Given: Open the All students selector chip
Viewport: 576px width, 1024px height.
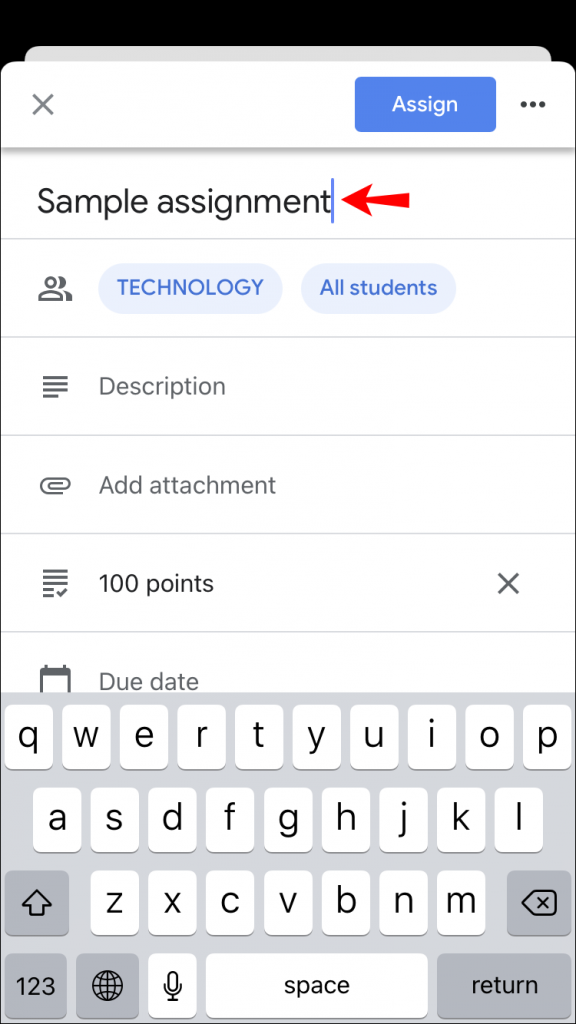Looking at the screenshot, I should tap(378, 288).
